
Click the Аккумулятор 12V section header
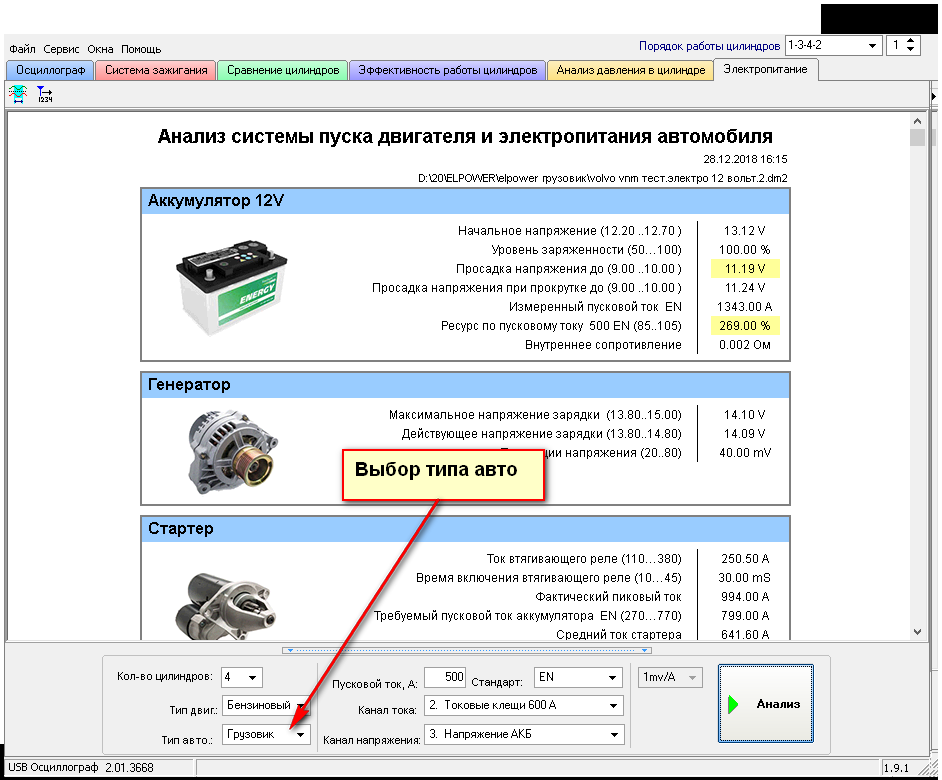[465, 201]
